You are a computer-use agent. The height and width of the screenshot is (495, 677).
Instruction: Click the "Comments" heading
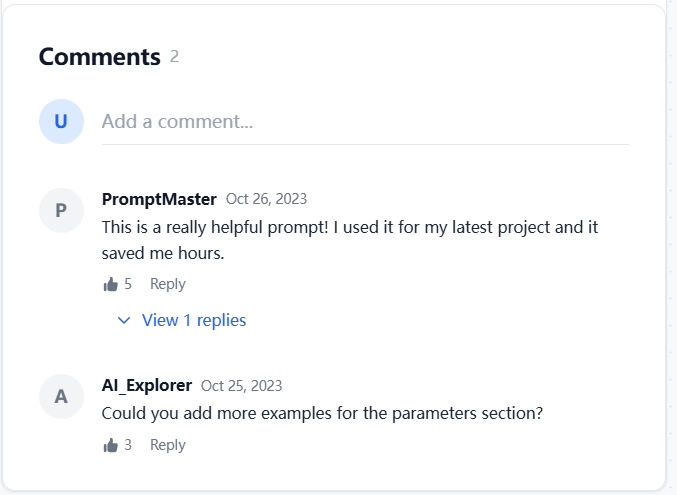click(99, 57)
